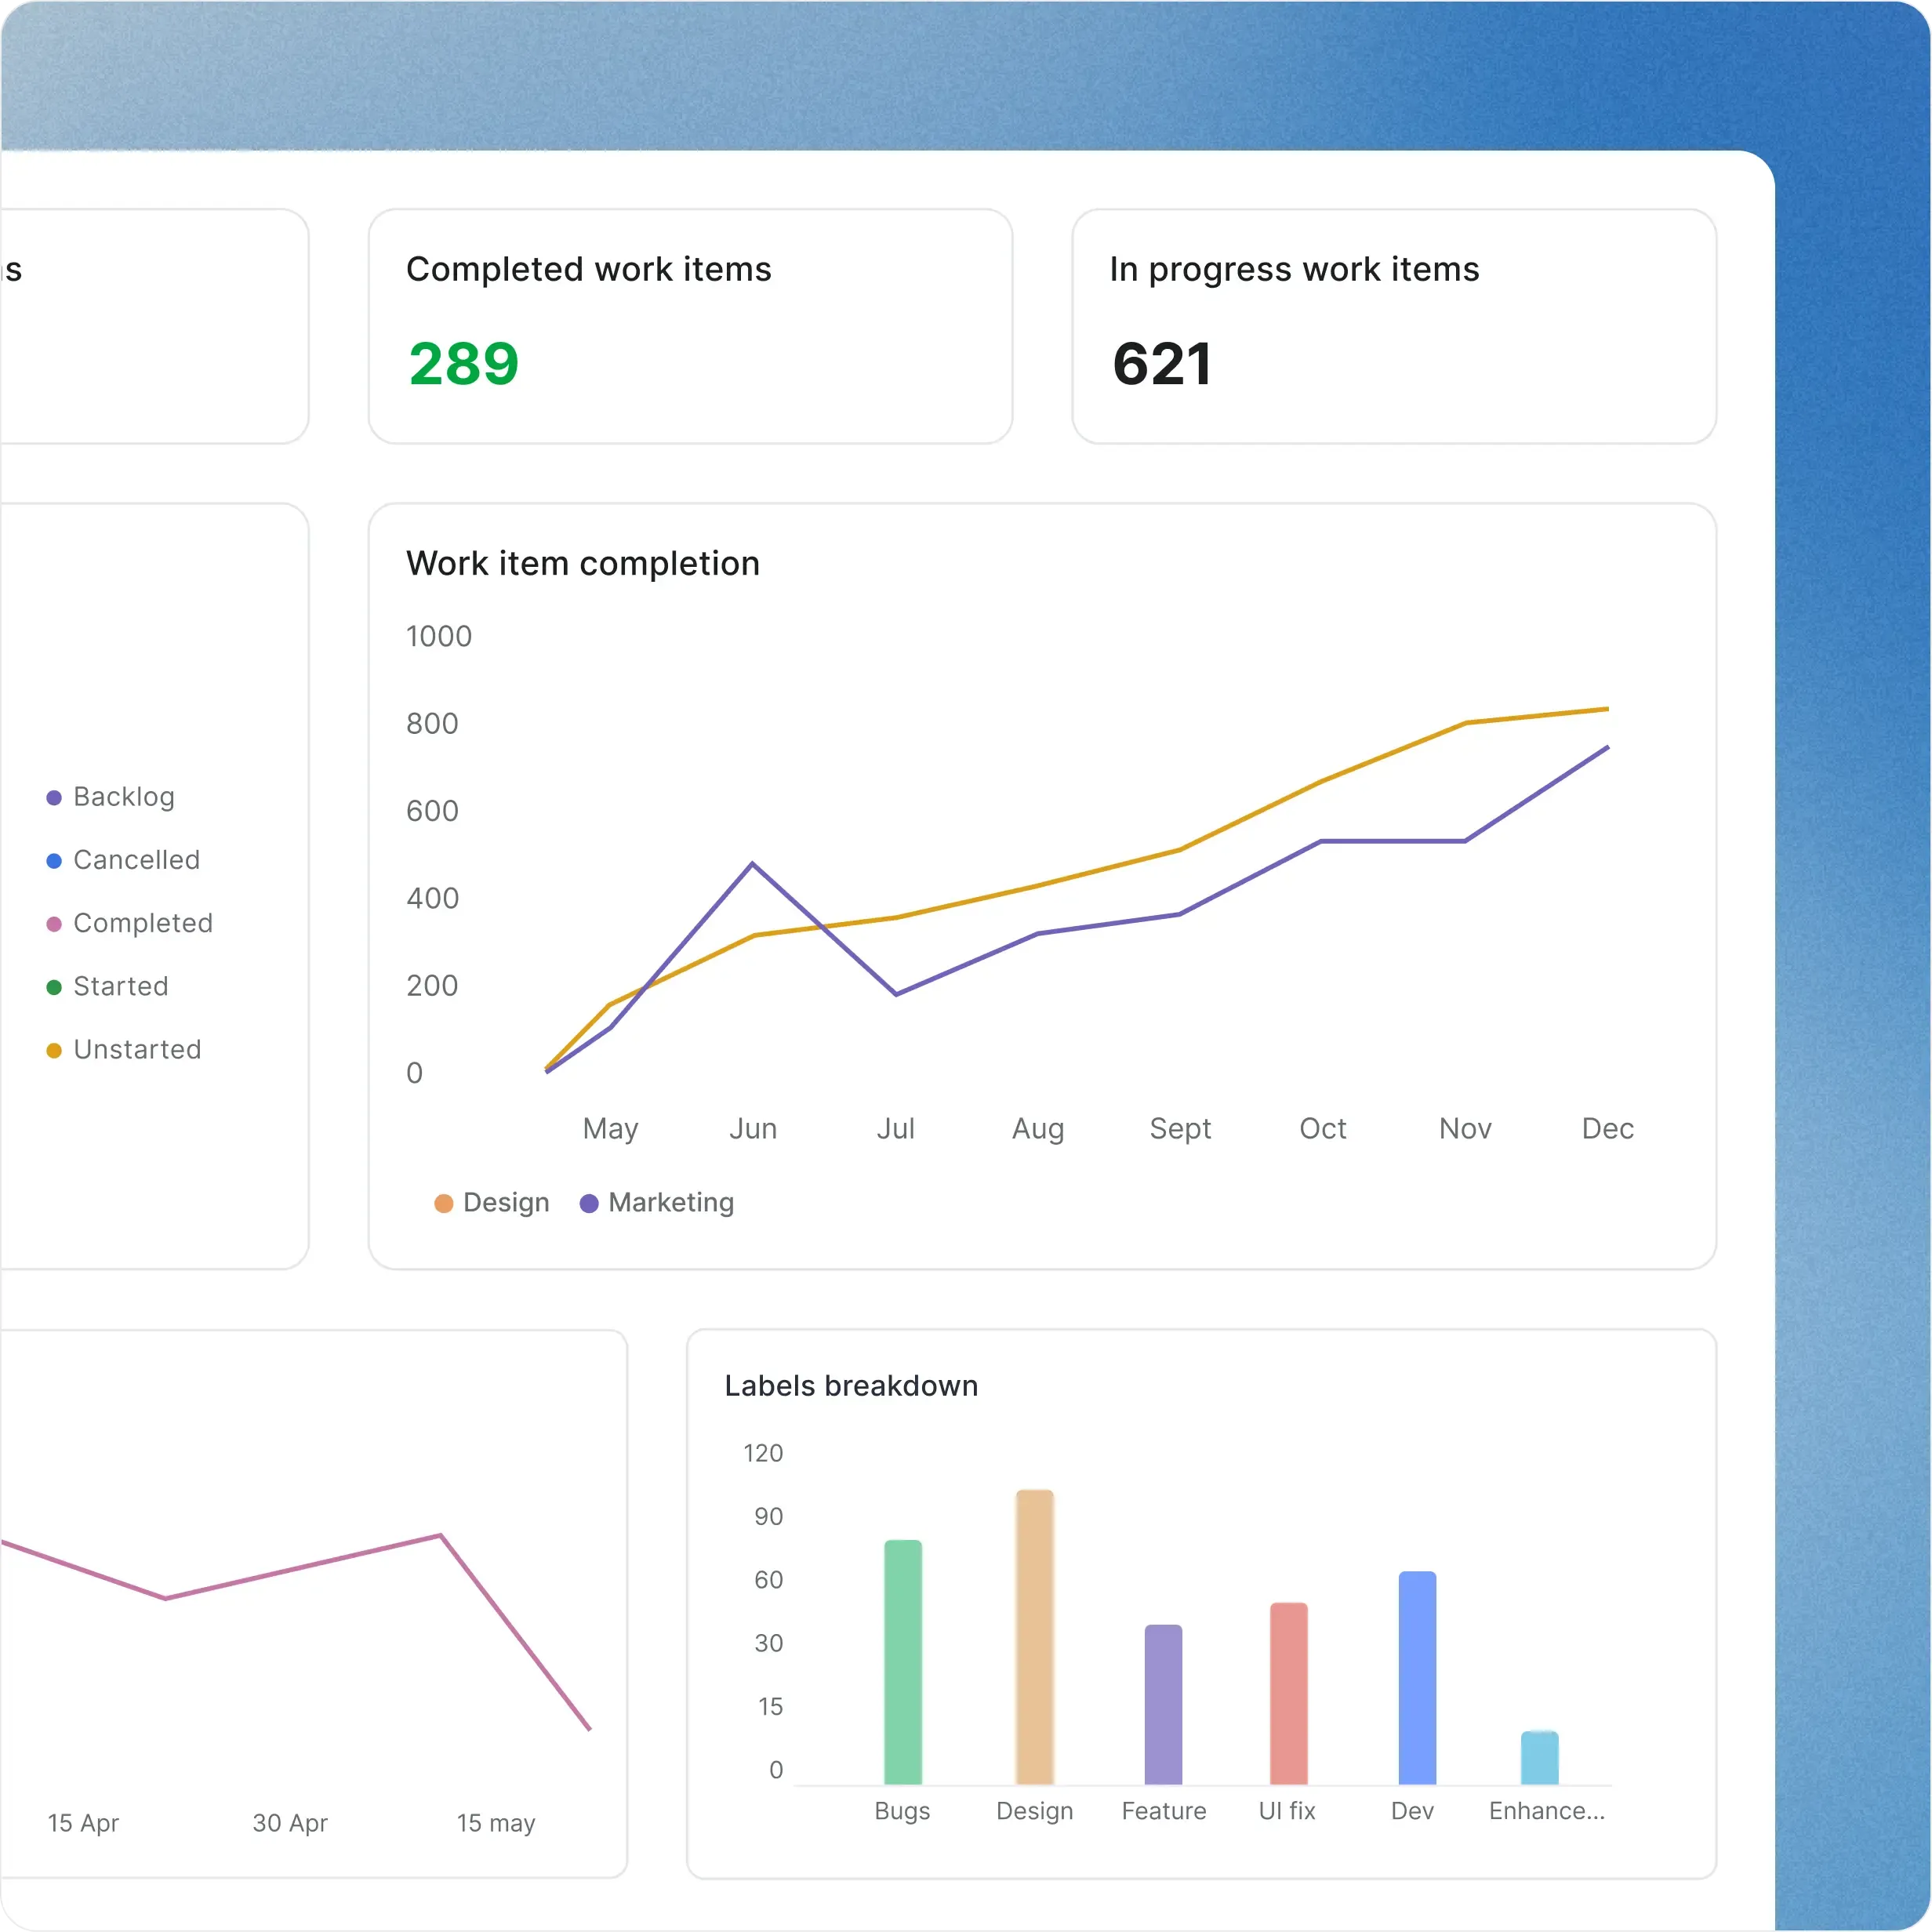Click the purple Marketing legend dot
1932x1932 pixels.
[x=589, y=1203]
